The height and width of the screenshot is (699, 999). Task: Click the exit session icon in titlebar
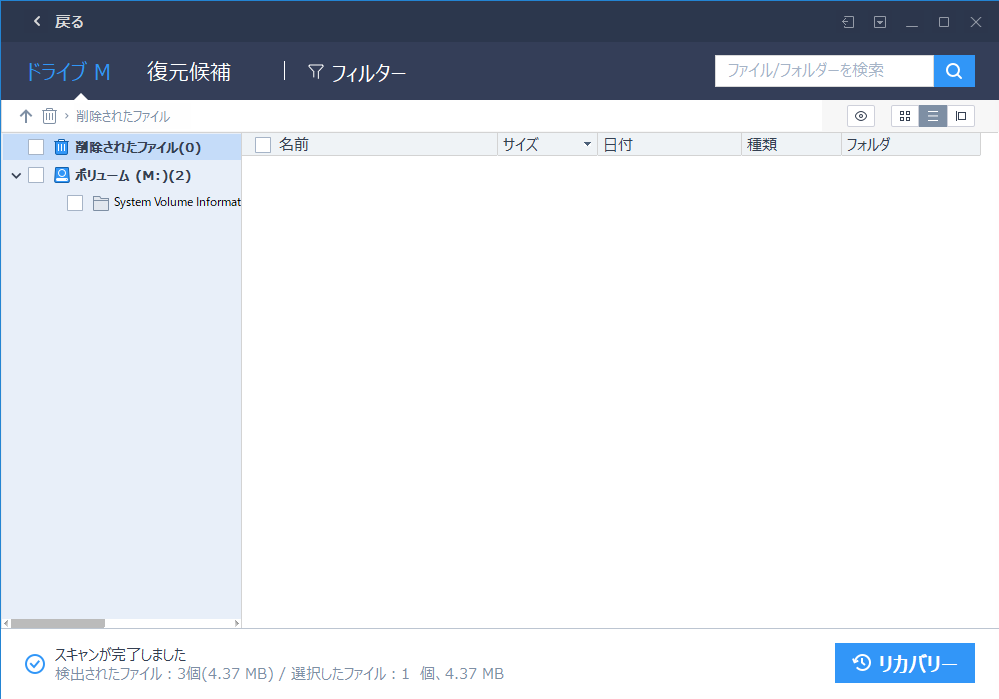click(x=849, y=21)
